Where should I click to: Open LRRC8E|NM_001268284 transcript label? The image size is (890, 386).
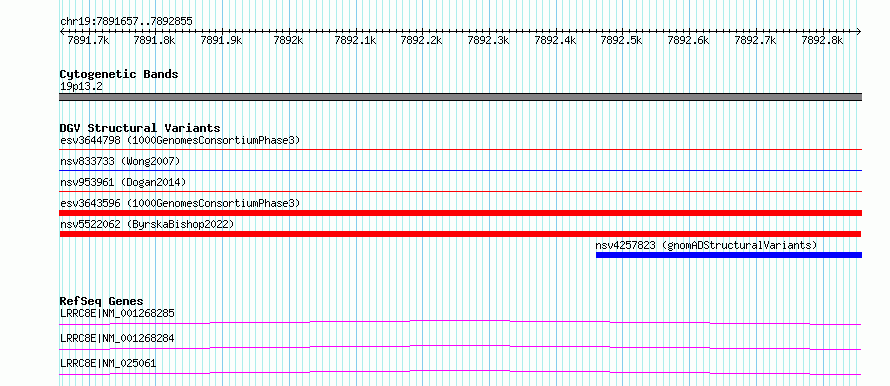(x=117, y=338)
